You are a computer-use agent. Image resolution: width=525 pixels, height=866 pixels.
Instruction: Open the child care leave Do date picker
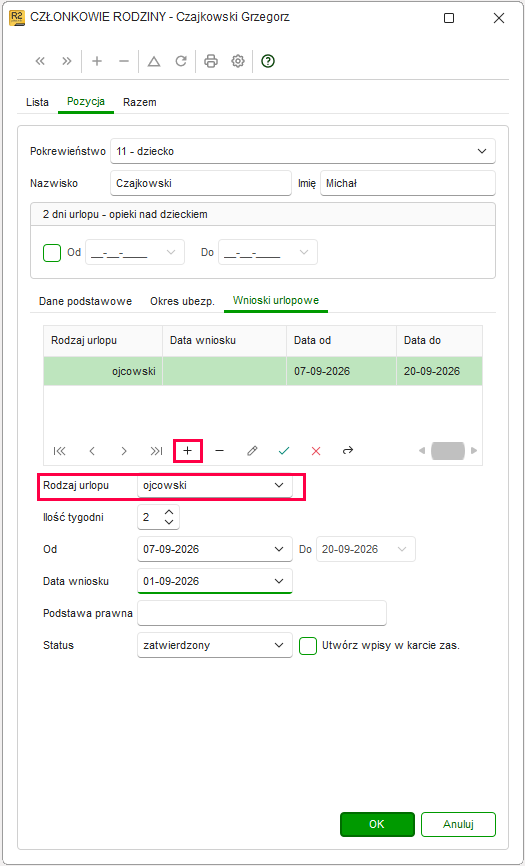tap(304, 252)
